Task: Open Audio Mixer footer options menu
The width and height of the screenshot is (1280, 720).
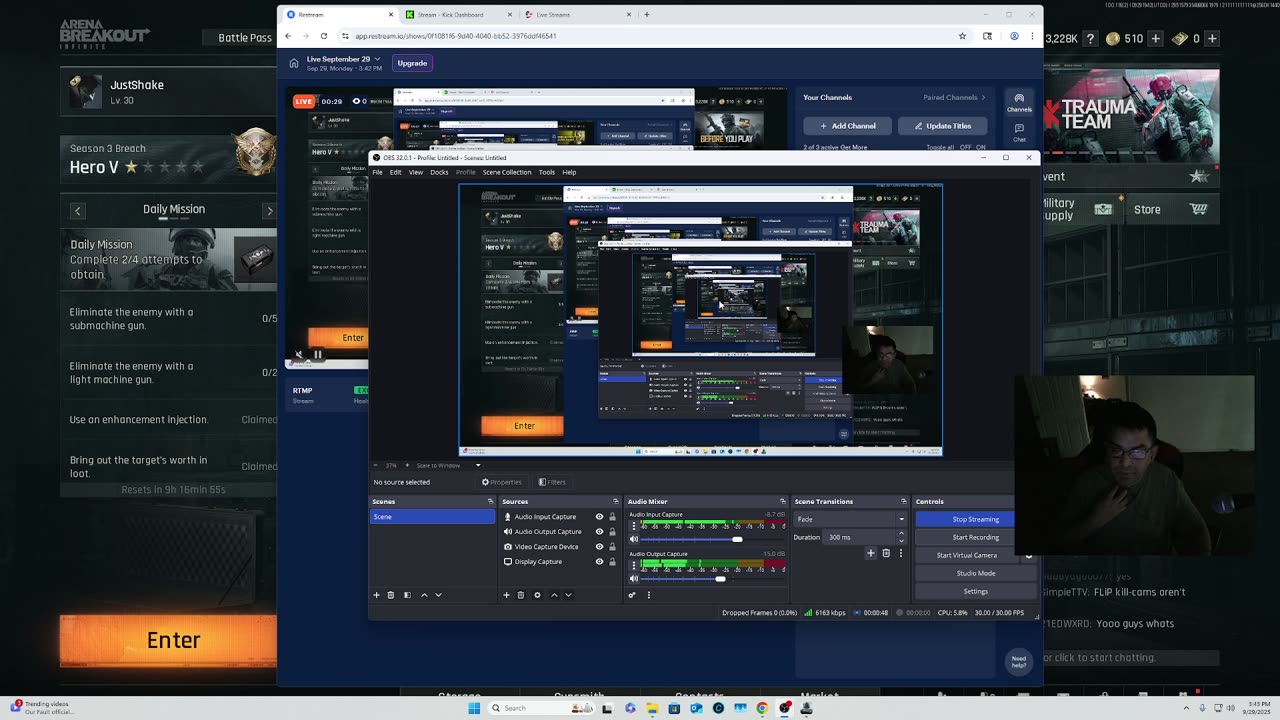Action: (648, 595)
